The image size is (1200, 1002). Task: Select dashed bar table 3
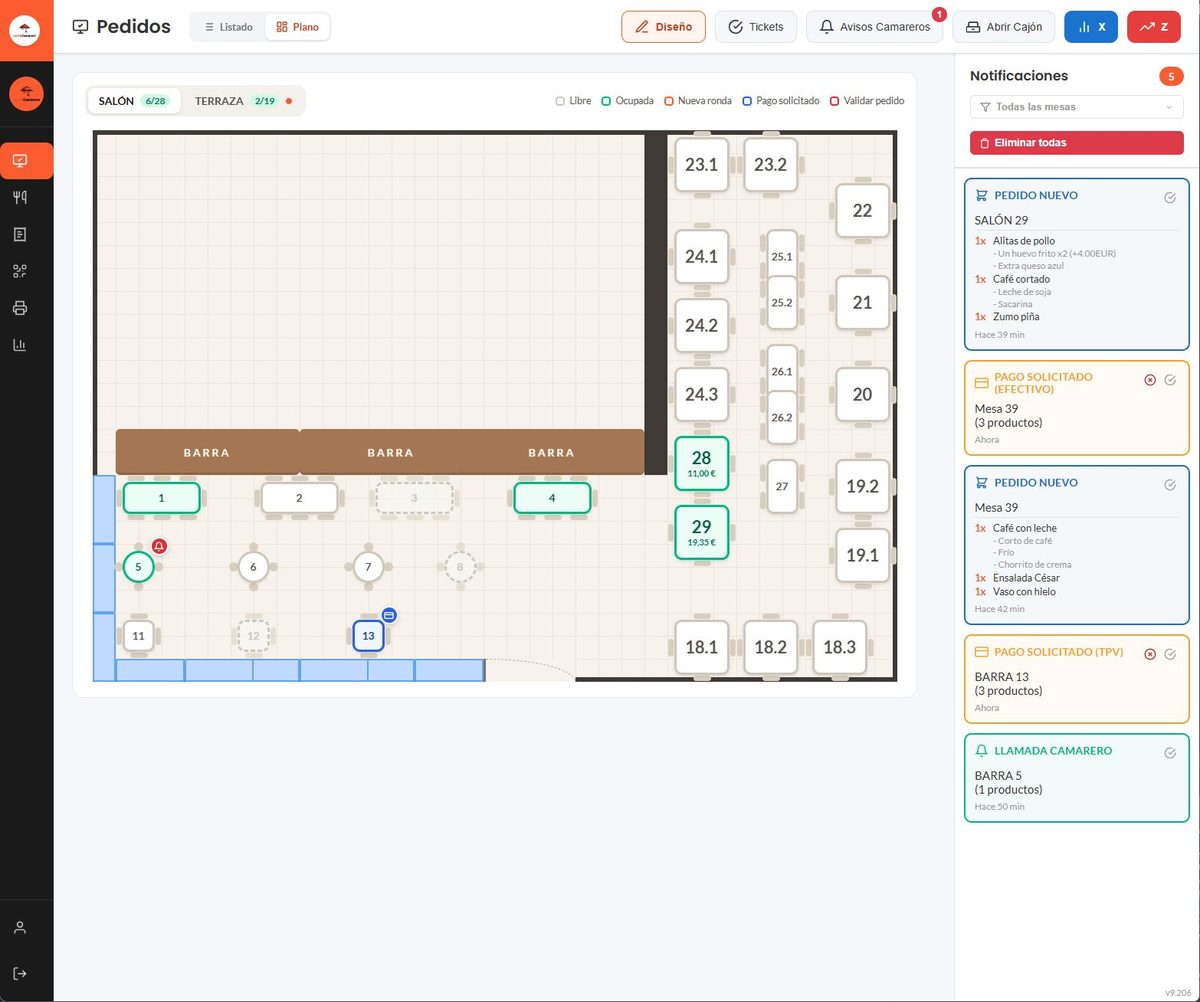pos(415,498)
